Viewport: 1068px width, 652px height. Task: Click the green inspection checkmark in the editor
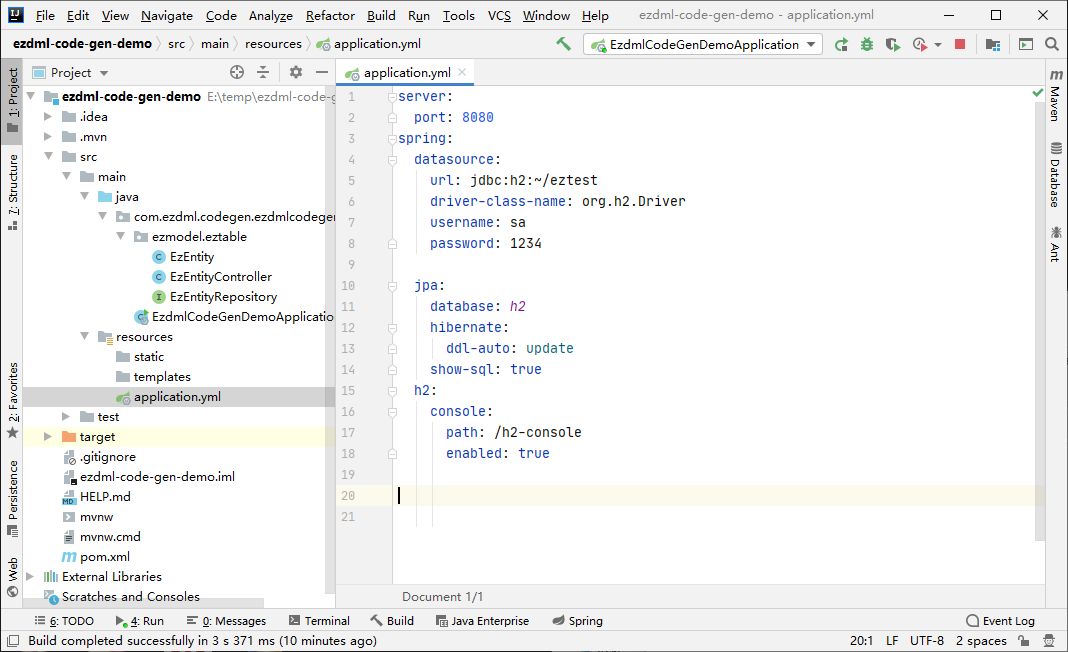coord(1037,92)
